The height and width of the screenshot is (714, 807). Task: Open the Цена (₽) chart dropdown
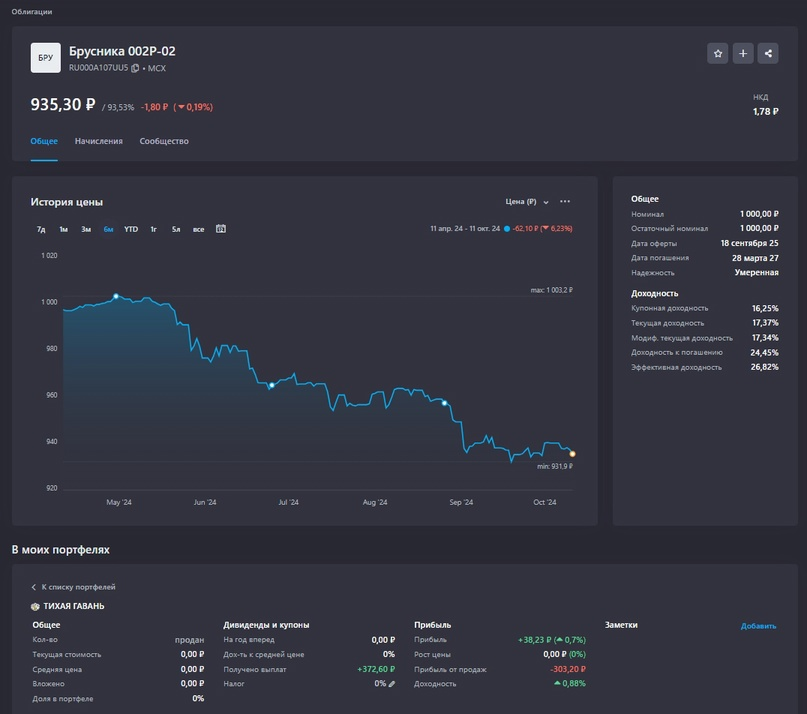point(527,201)
